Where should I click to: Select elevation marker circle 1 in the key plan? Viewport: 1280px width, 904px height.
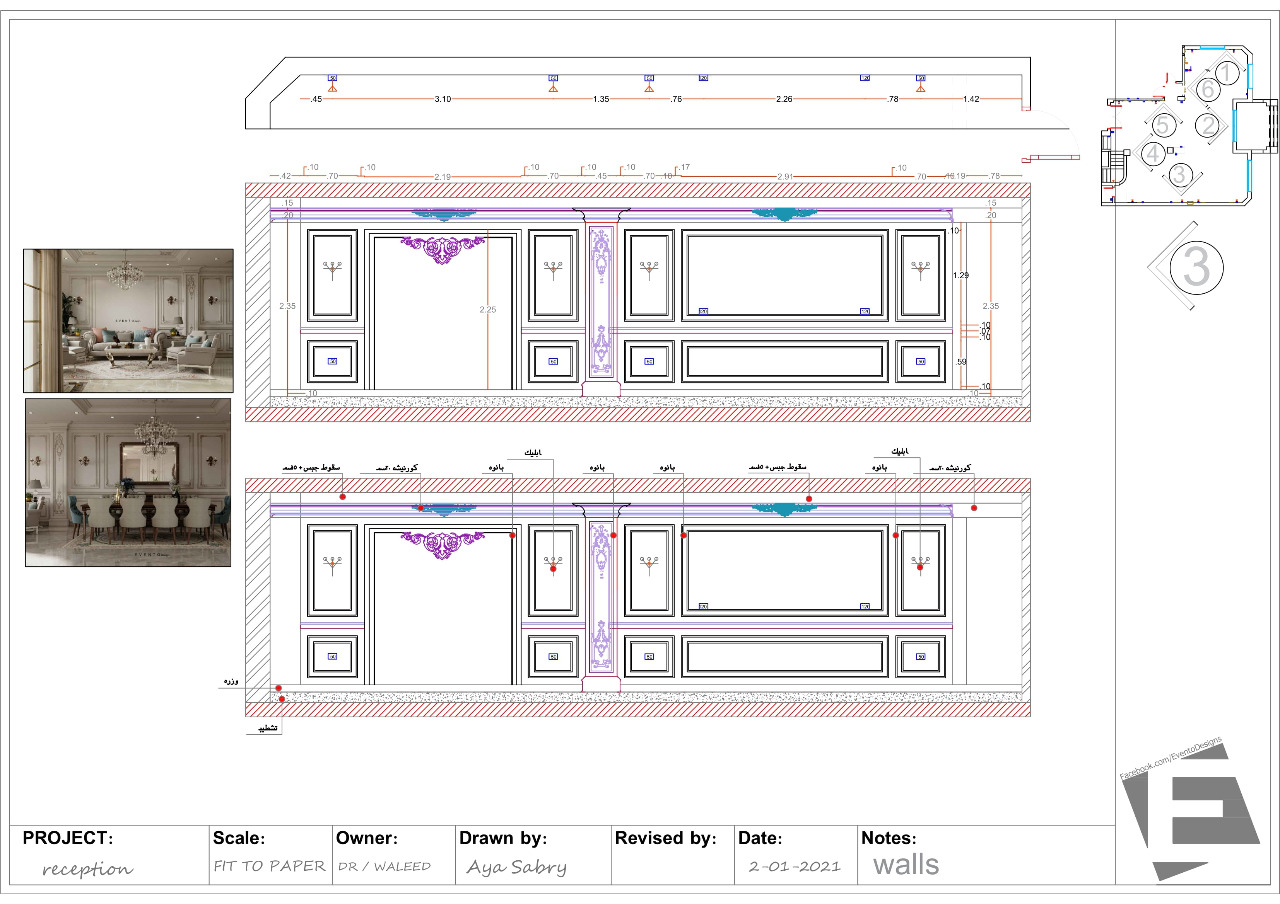click(x=1227, y=73)
